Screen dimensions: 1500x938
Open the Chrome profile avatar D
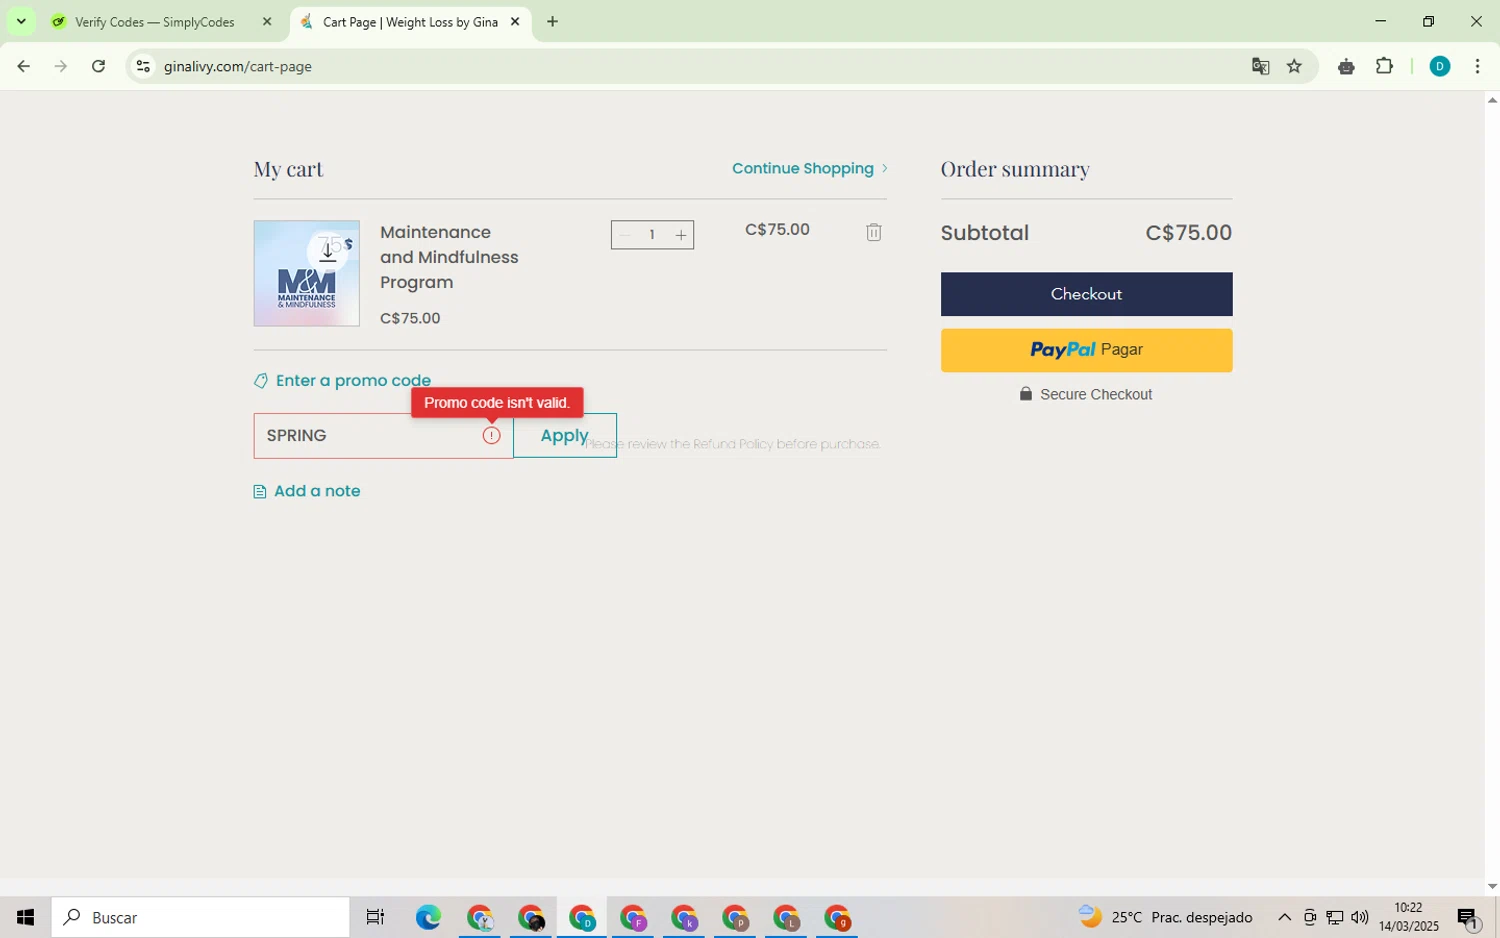pyautogui.click(x=1440, y=66)
